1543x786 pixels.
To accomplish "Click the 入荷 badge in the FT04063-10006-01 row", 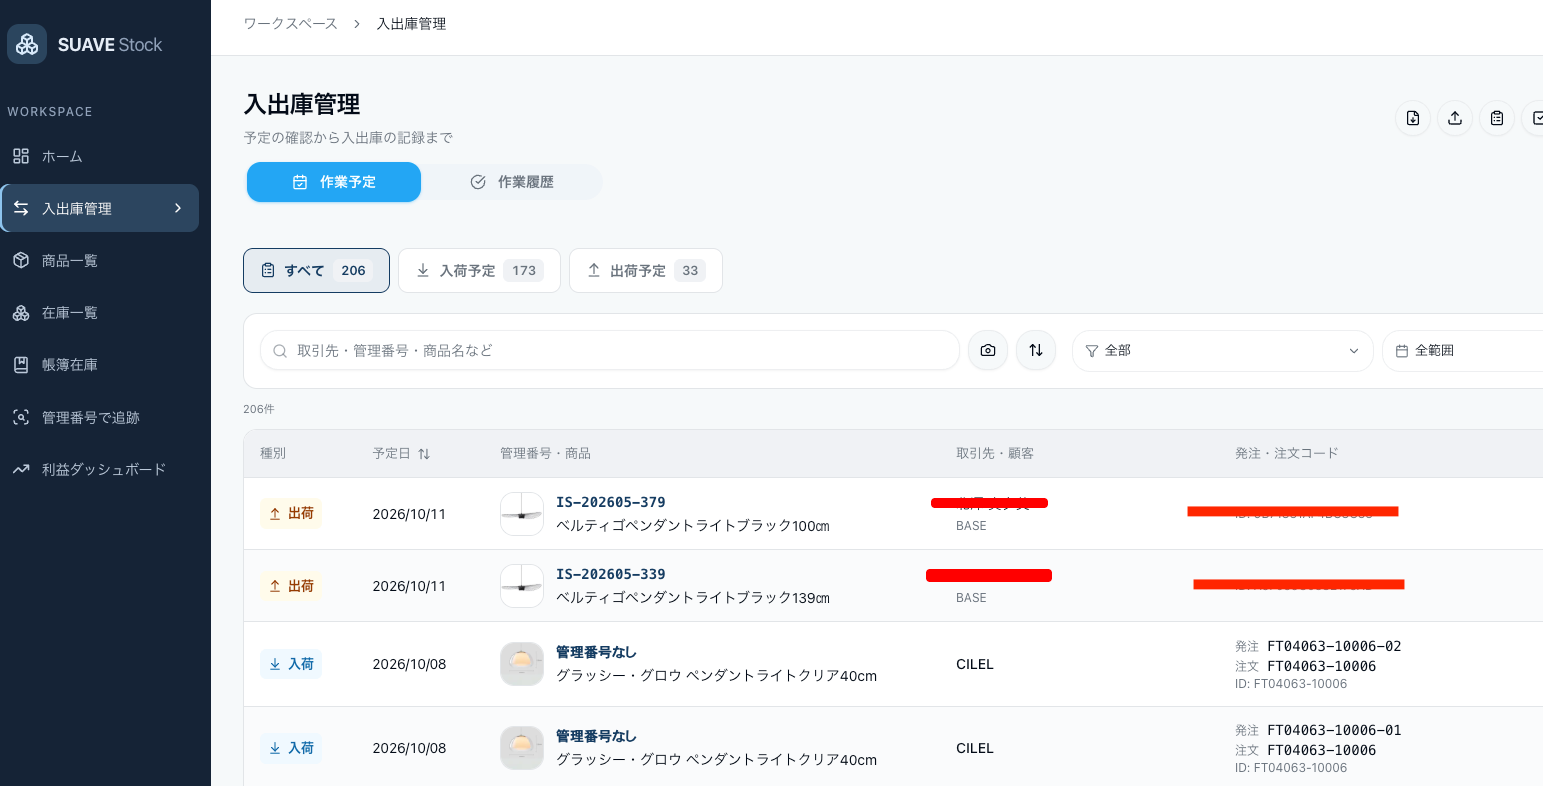I will (291, 748).
